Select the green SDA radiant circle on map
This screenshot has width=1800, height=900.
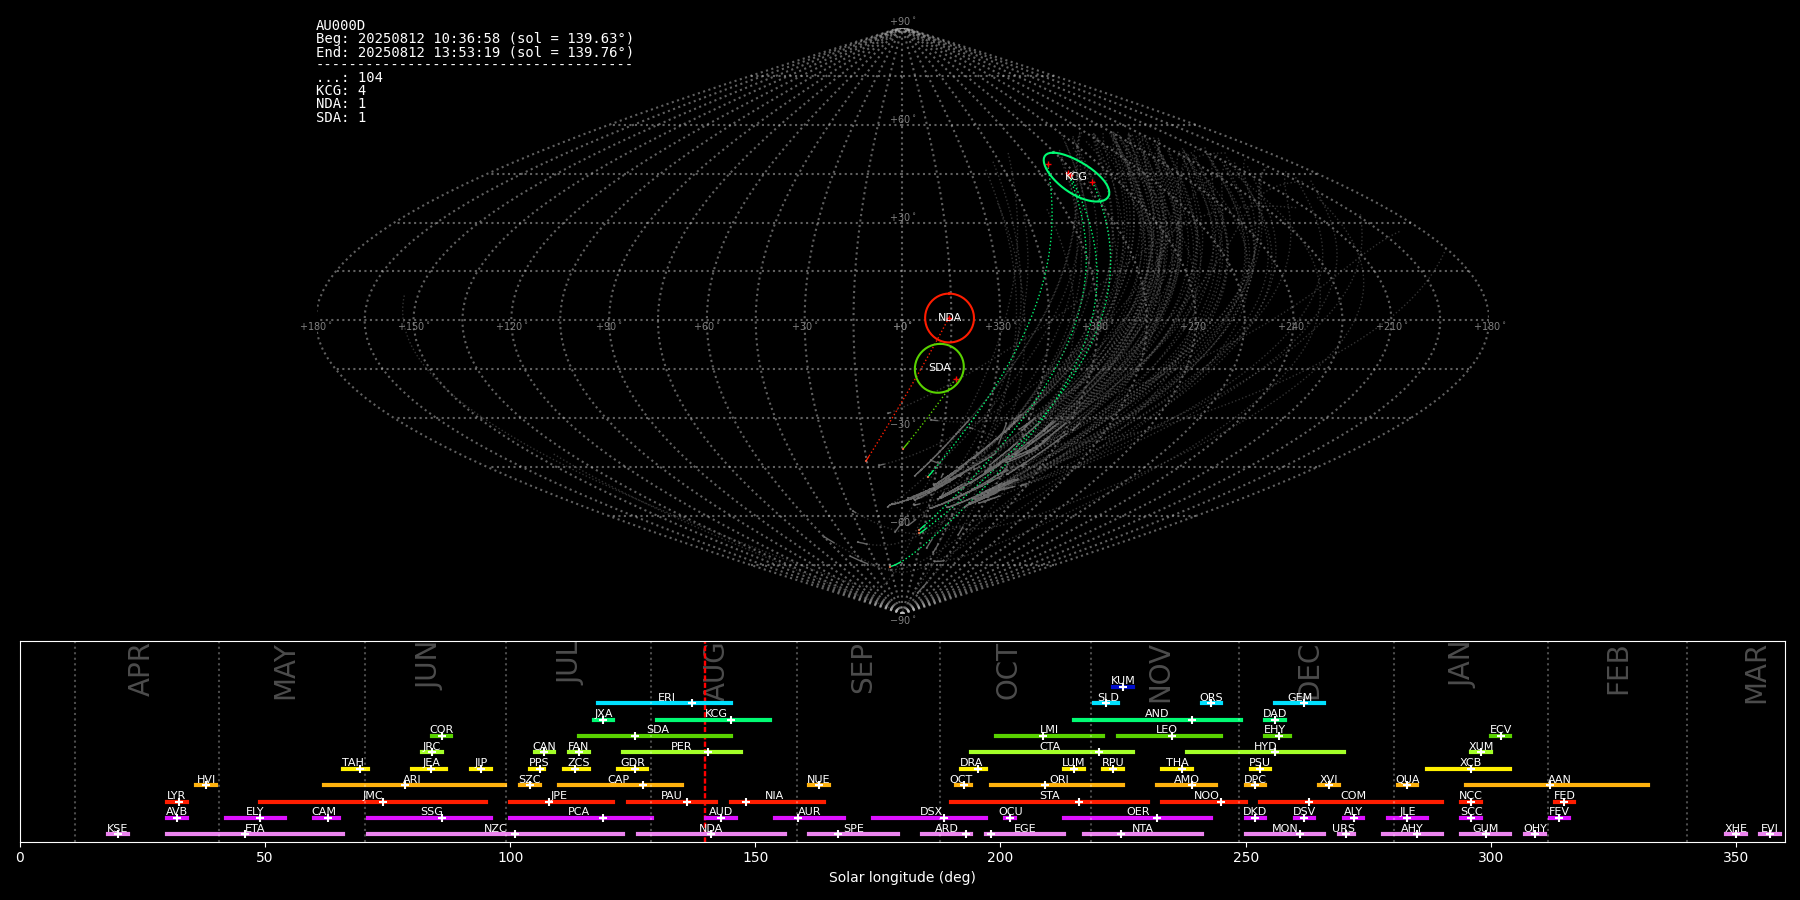(939, 368)
